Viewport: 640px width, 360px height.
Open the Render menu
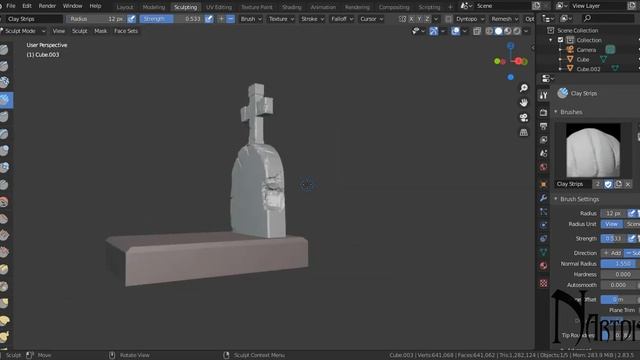47,6
